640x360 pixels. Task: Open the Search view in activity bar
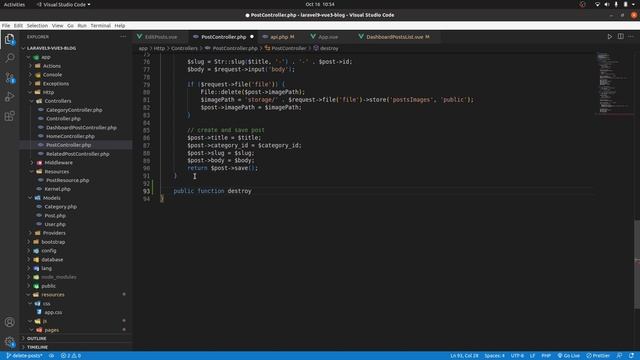9,58
